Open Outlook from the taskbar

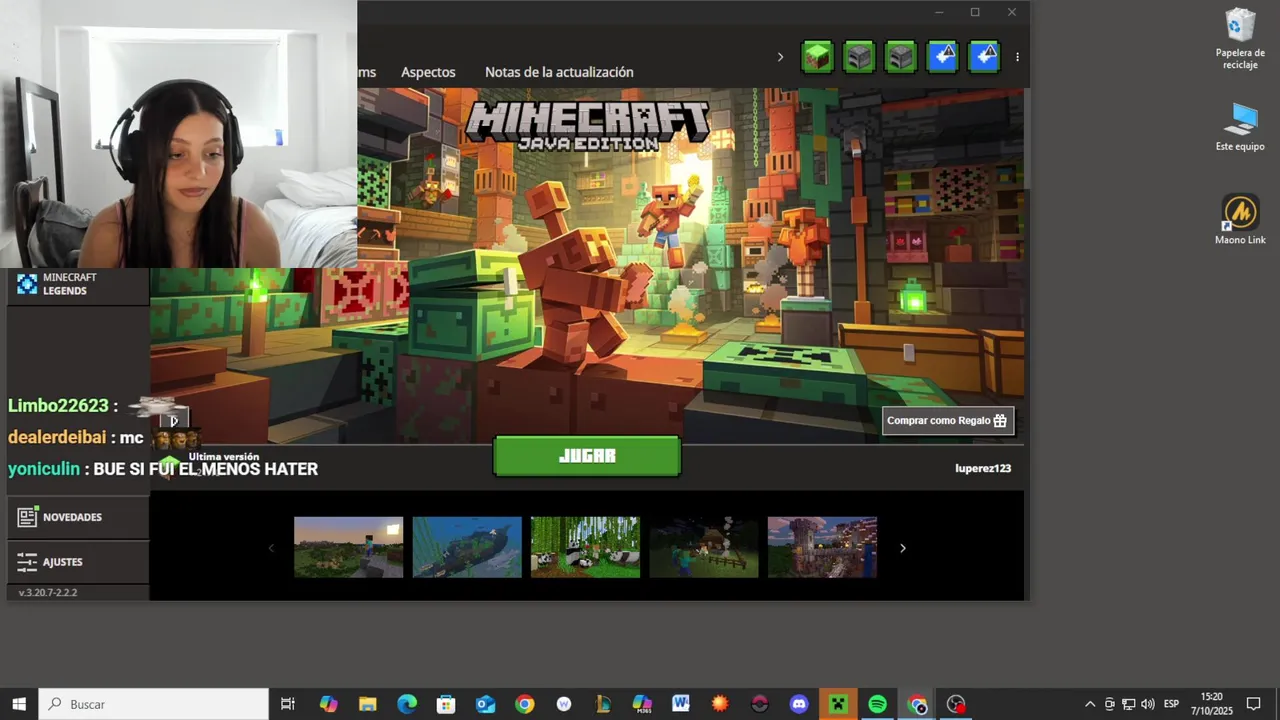(x=485, y=704)
